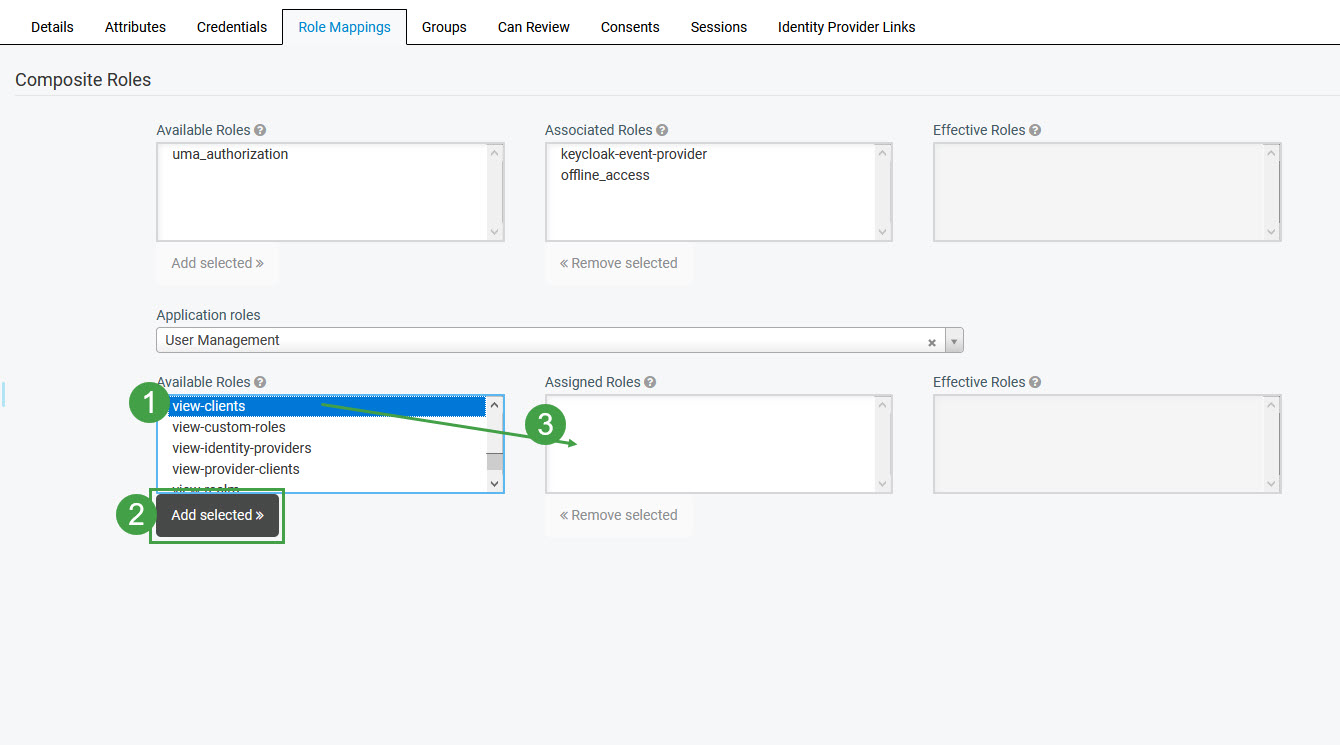Pick keycloak-event-provider in Associated Roles

click(633, 154)
